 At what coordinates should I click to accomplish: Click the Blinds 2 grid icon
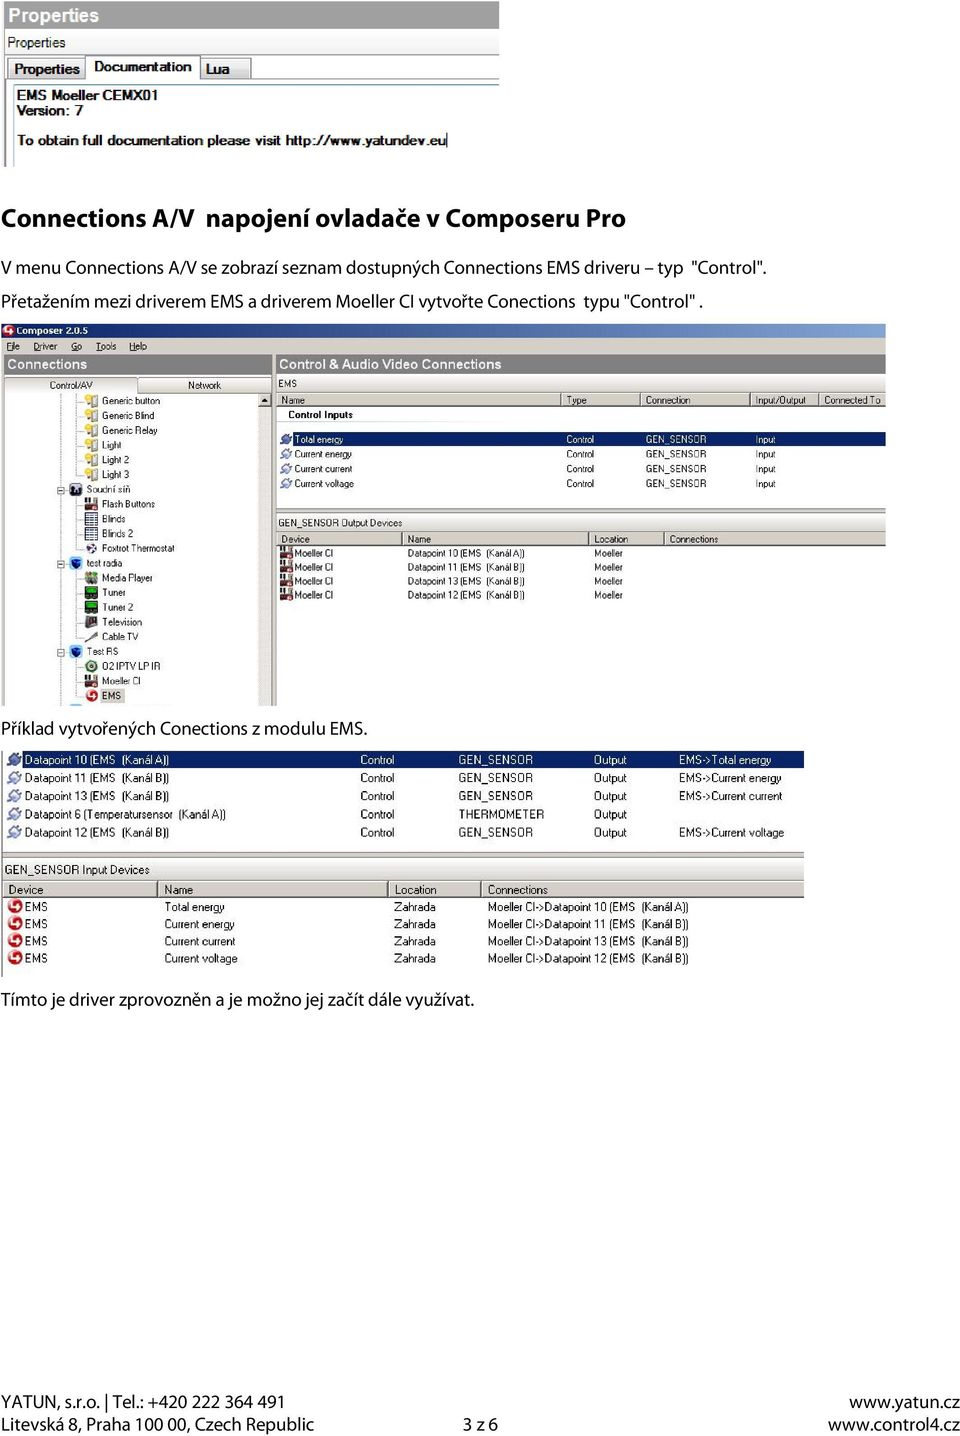[x=91, y=534]
